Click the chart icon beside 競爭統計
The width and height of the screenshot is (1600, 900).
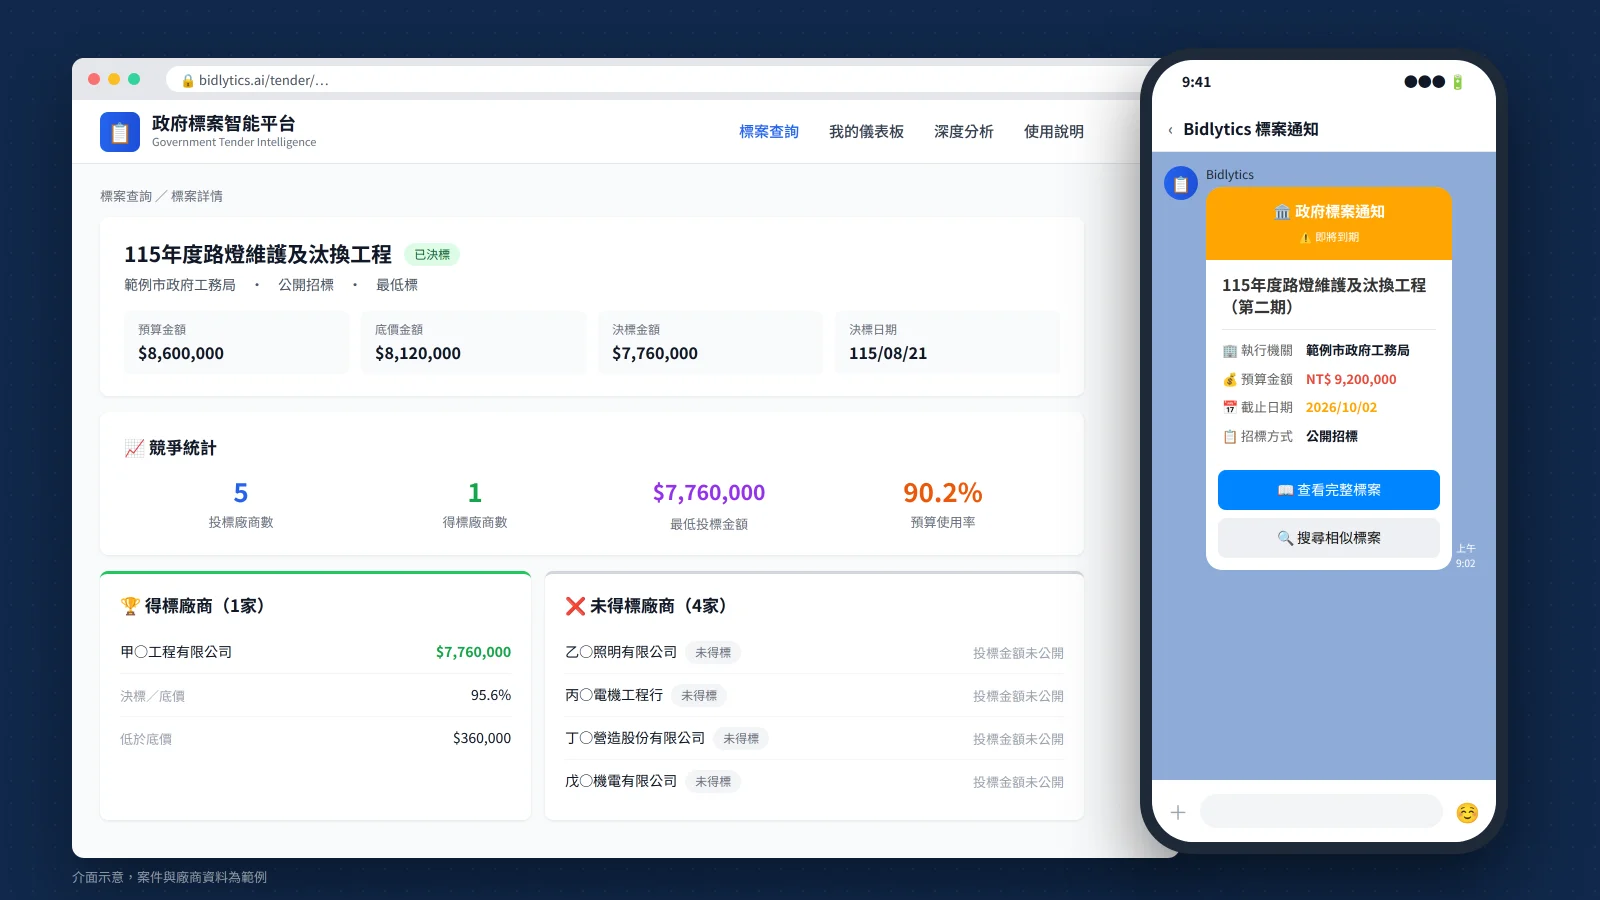coord(134,448)
